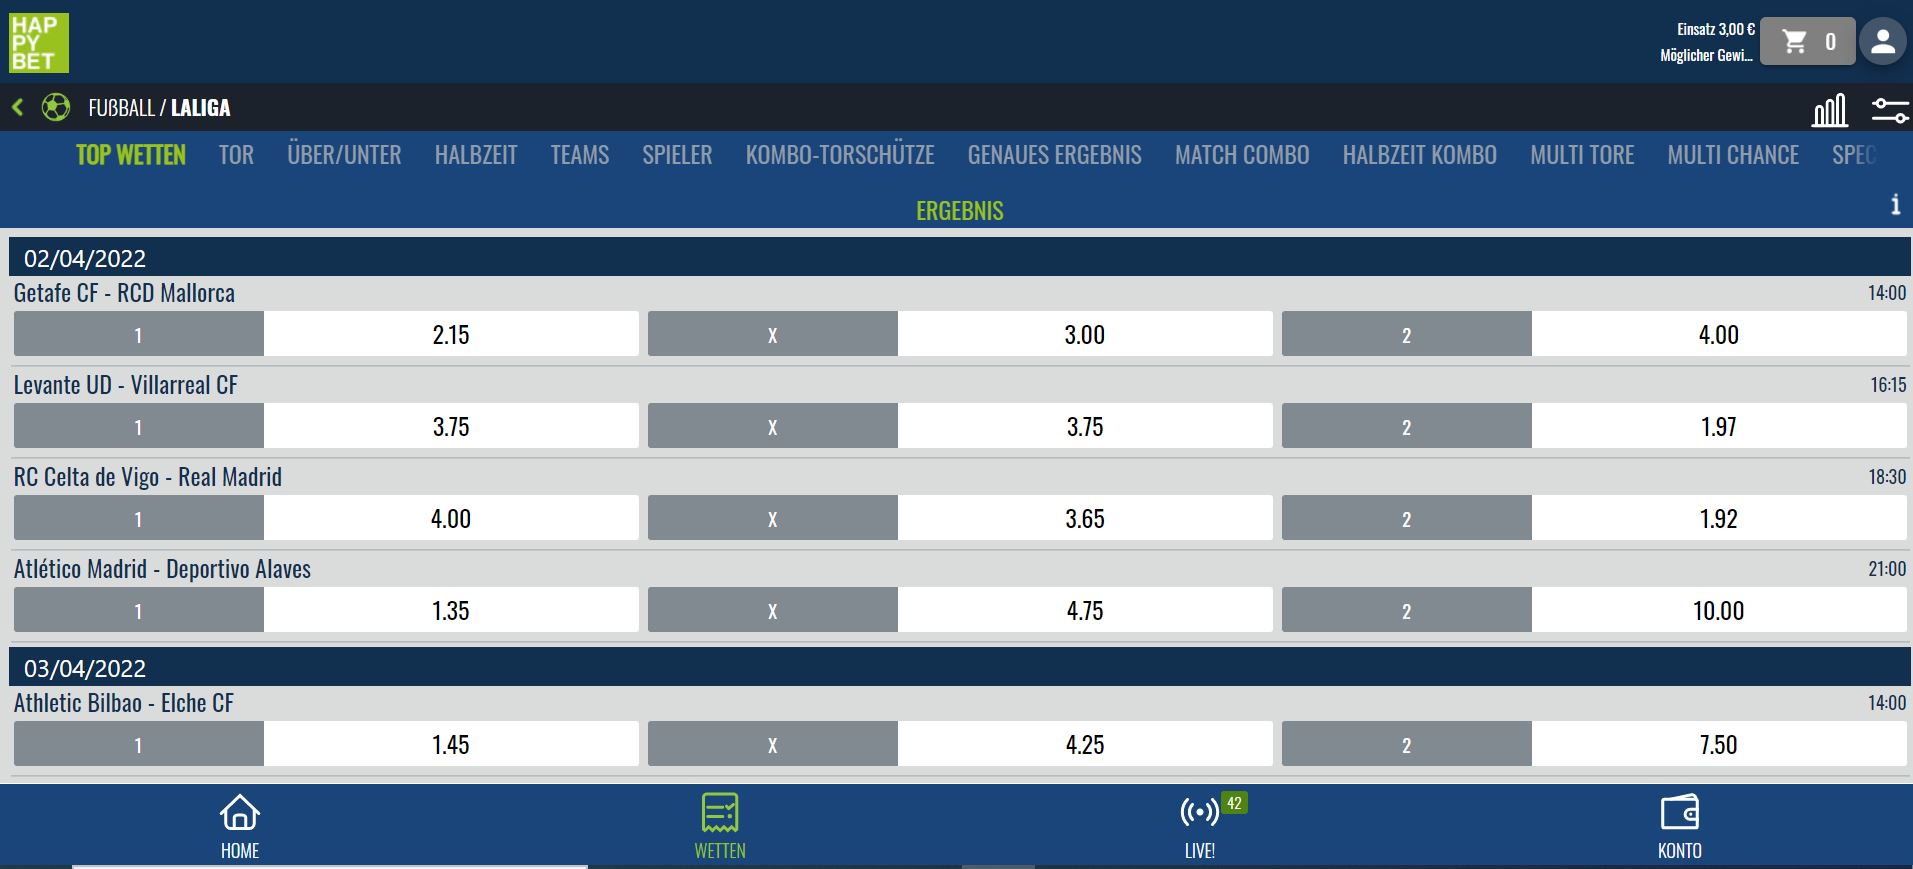Open the Levante UD - Villarreal CF match
Screen dimensions: 1913x869
pyautogui.click(x=126, y=385)
